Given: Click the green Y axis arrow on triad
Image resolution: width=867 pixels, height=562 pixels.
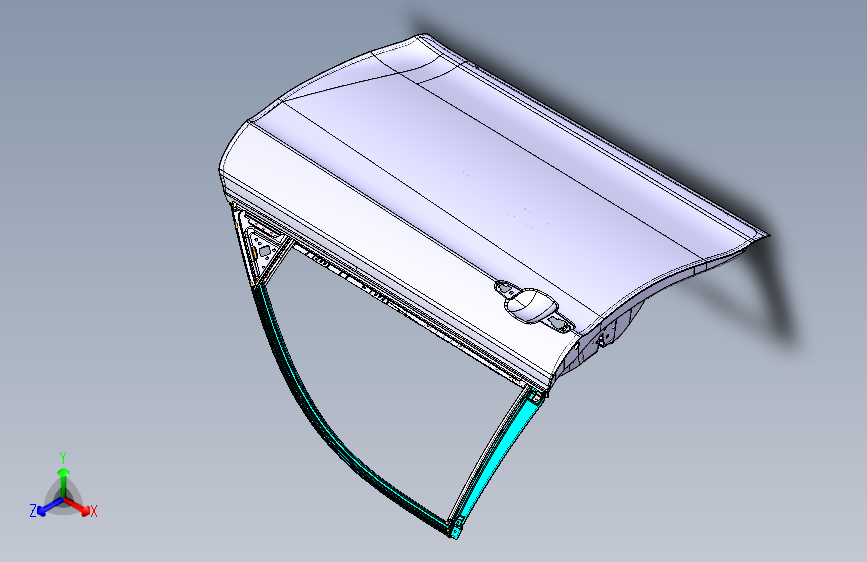Looking at the screenshot, I should (x=64, y=482).
